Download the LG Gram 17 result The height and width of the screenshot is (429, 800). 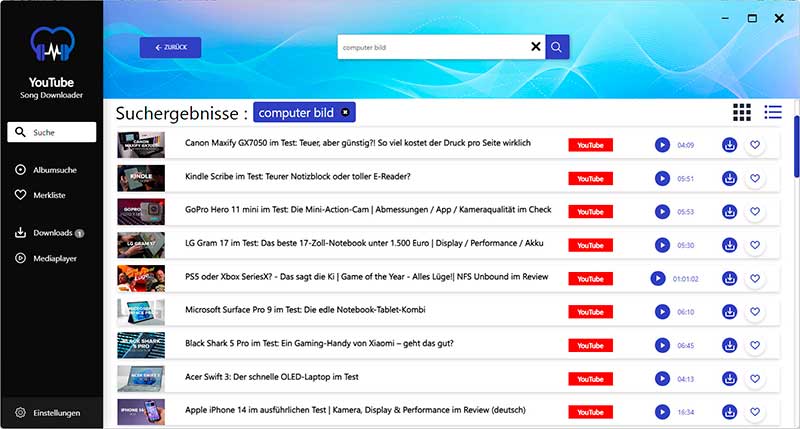click(x=729, y=245)
